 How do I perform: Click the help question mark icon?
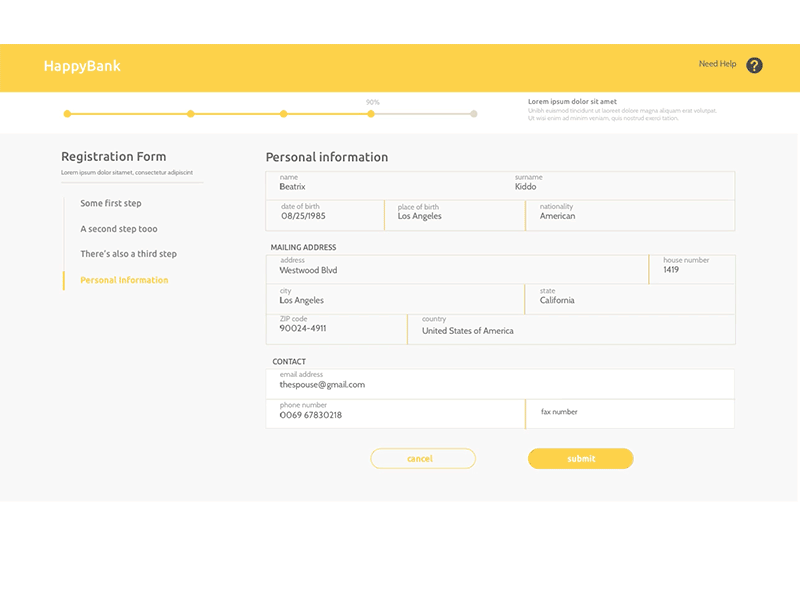tap(754, 65)
